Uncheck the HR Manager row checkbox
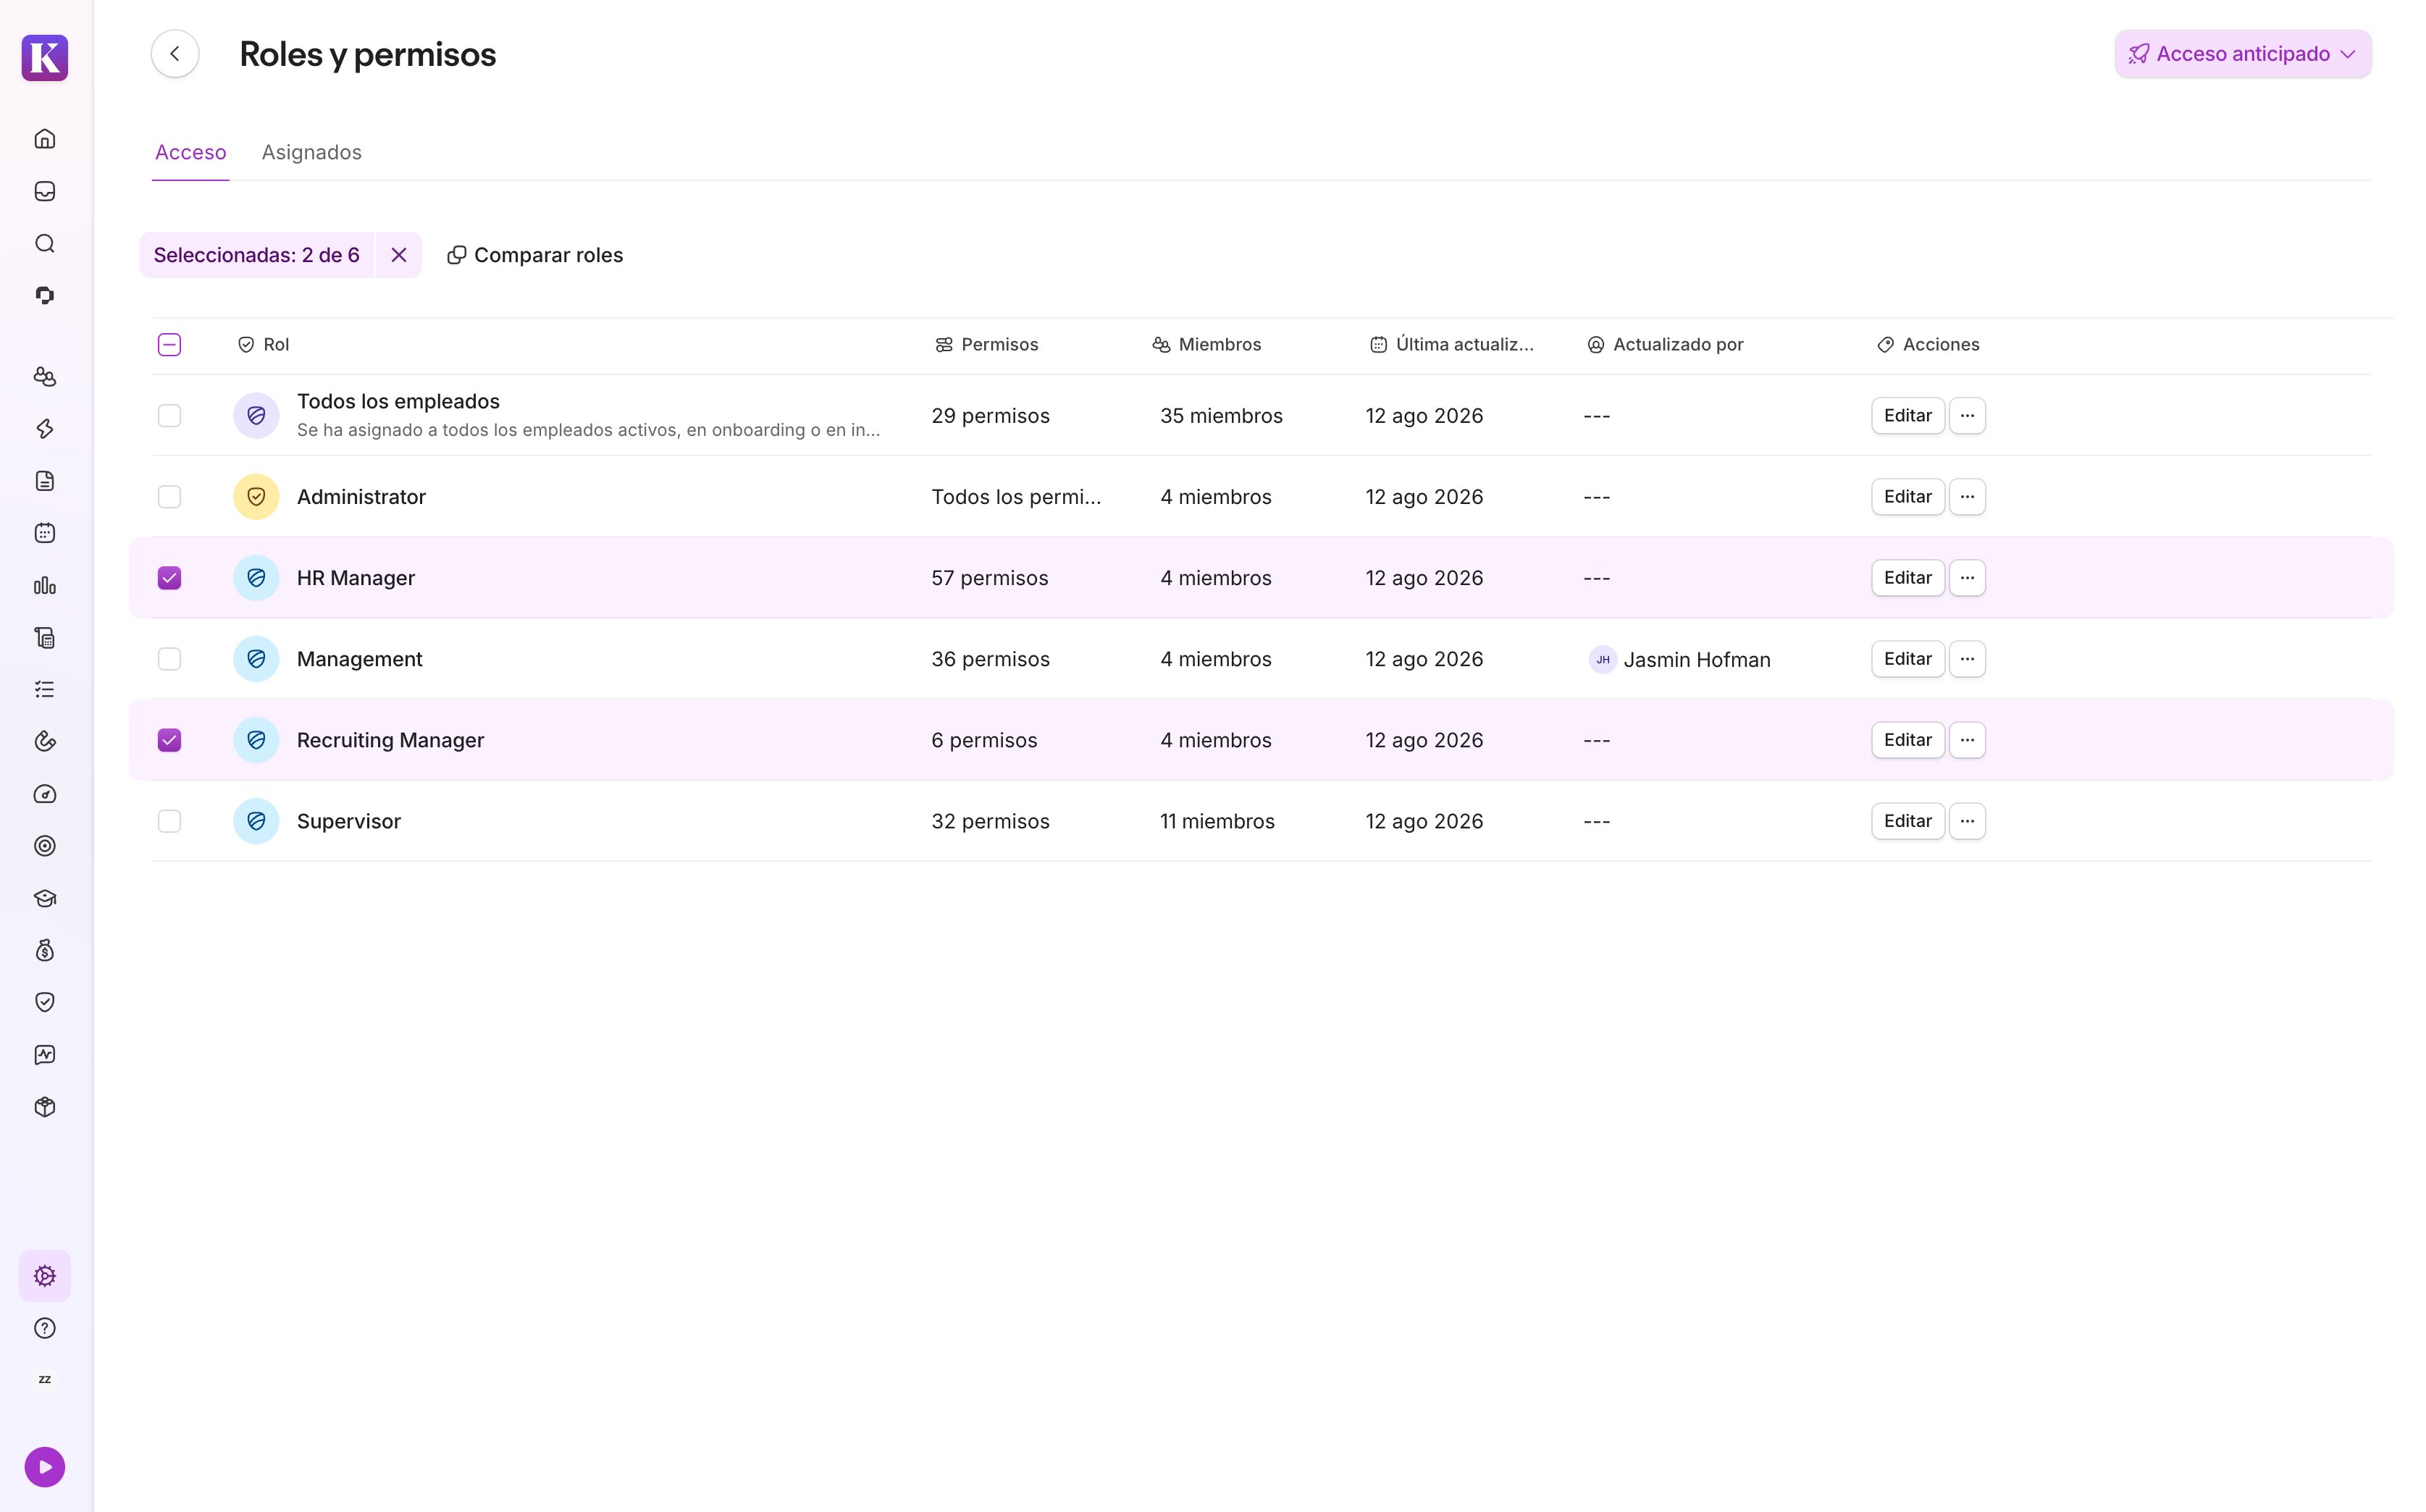This screenshot has width=2426, height=1512. (169, 578)
